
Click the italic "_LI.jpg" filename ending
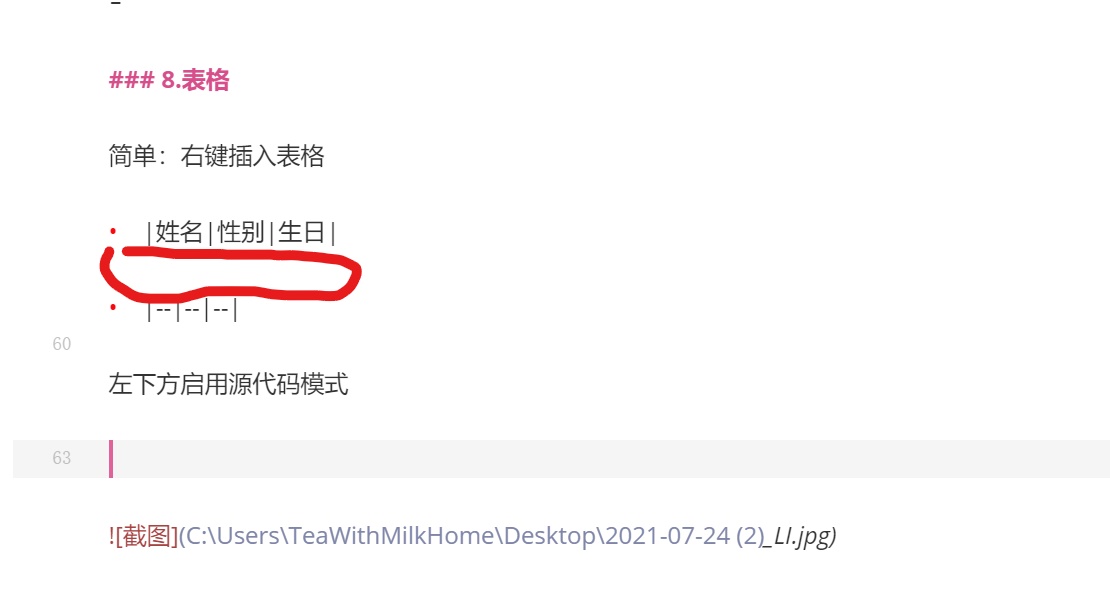(801, 536)
